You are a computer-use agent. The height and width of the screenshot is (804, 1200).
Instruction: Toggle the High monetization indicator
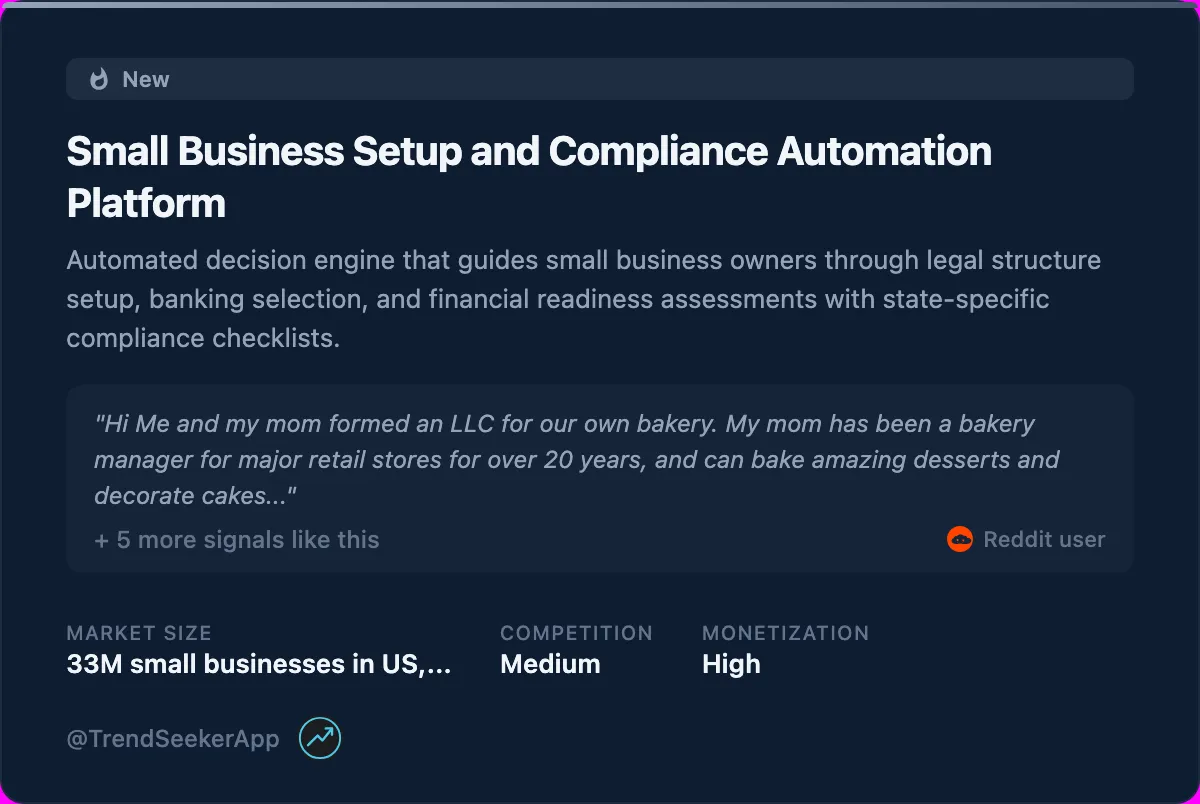click(731, 664)
